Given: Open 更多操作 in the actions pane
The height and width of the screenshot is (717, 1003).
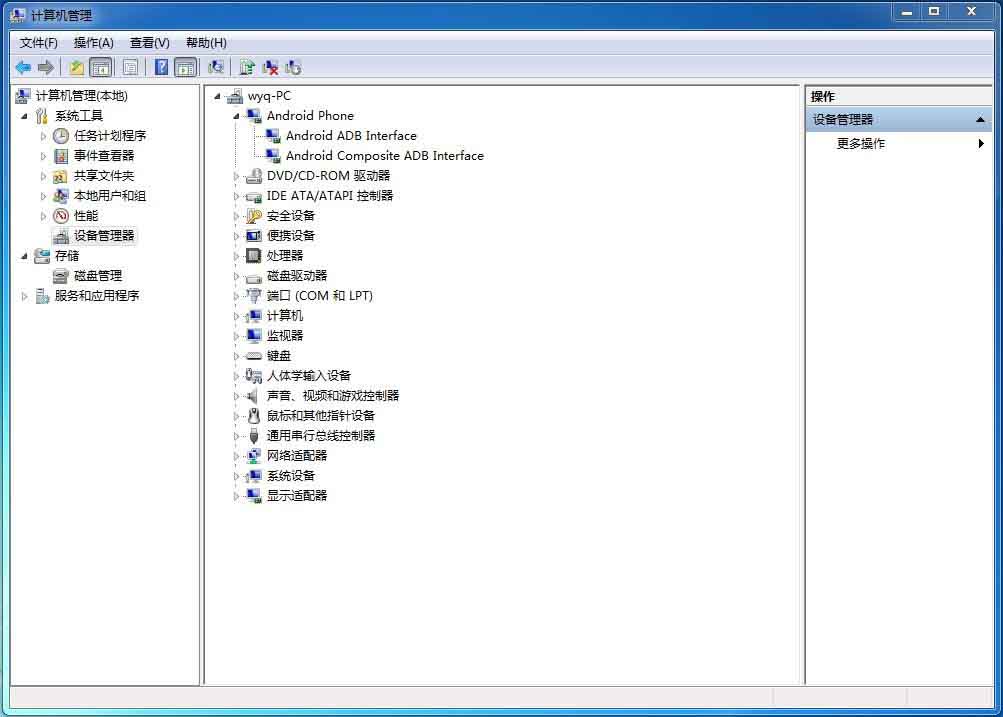Looking at the screenshot, I should pyautogui.click(x=860, y=144).
